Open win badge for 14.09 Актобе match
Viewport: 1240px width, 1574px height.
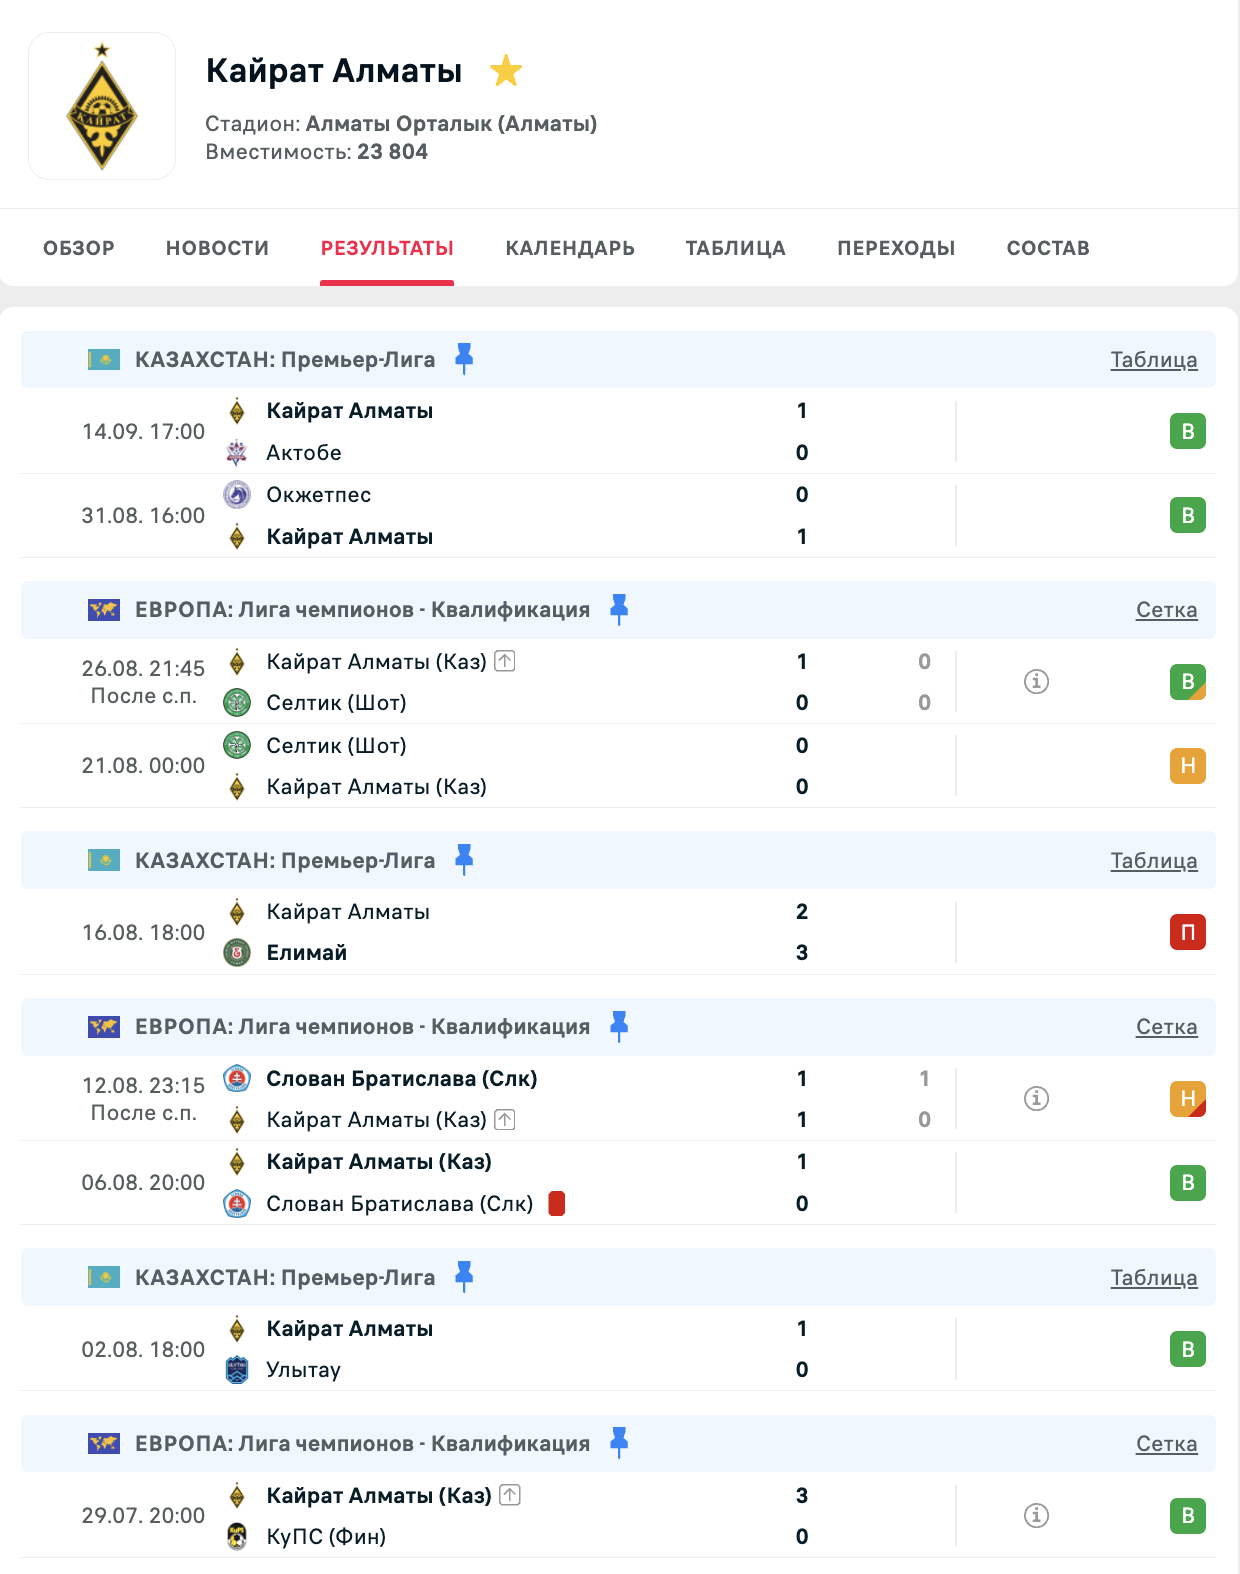(x=1188, y=432)
